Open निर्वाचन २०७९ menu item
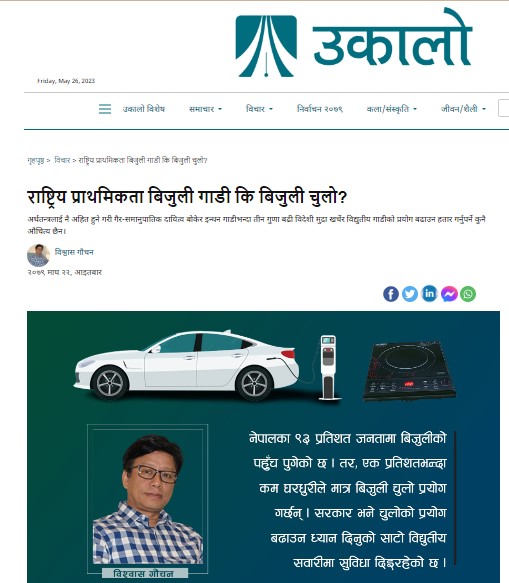The image size is (509, 583). [x=319, y=109]
